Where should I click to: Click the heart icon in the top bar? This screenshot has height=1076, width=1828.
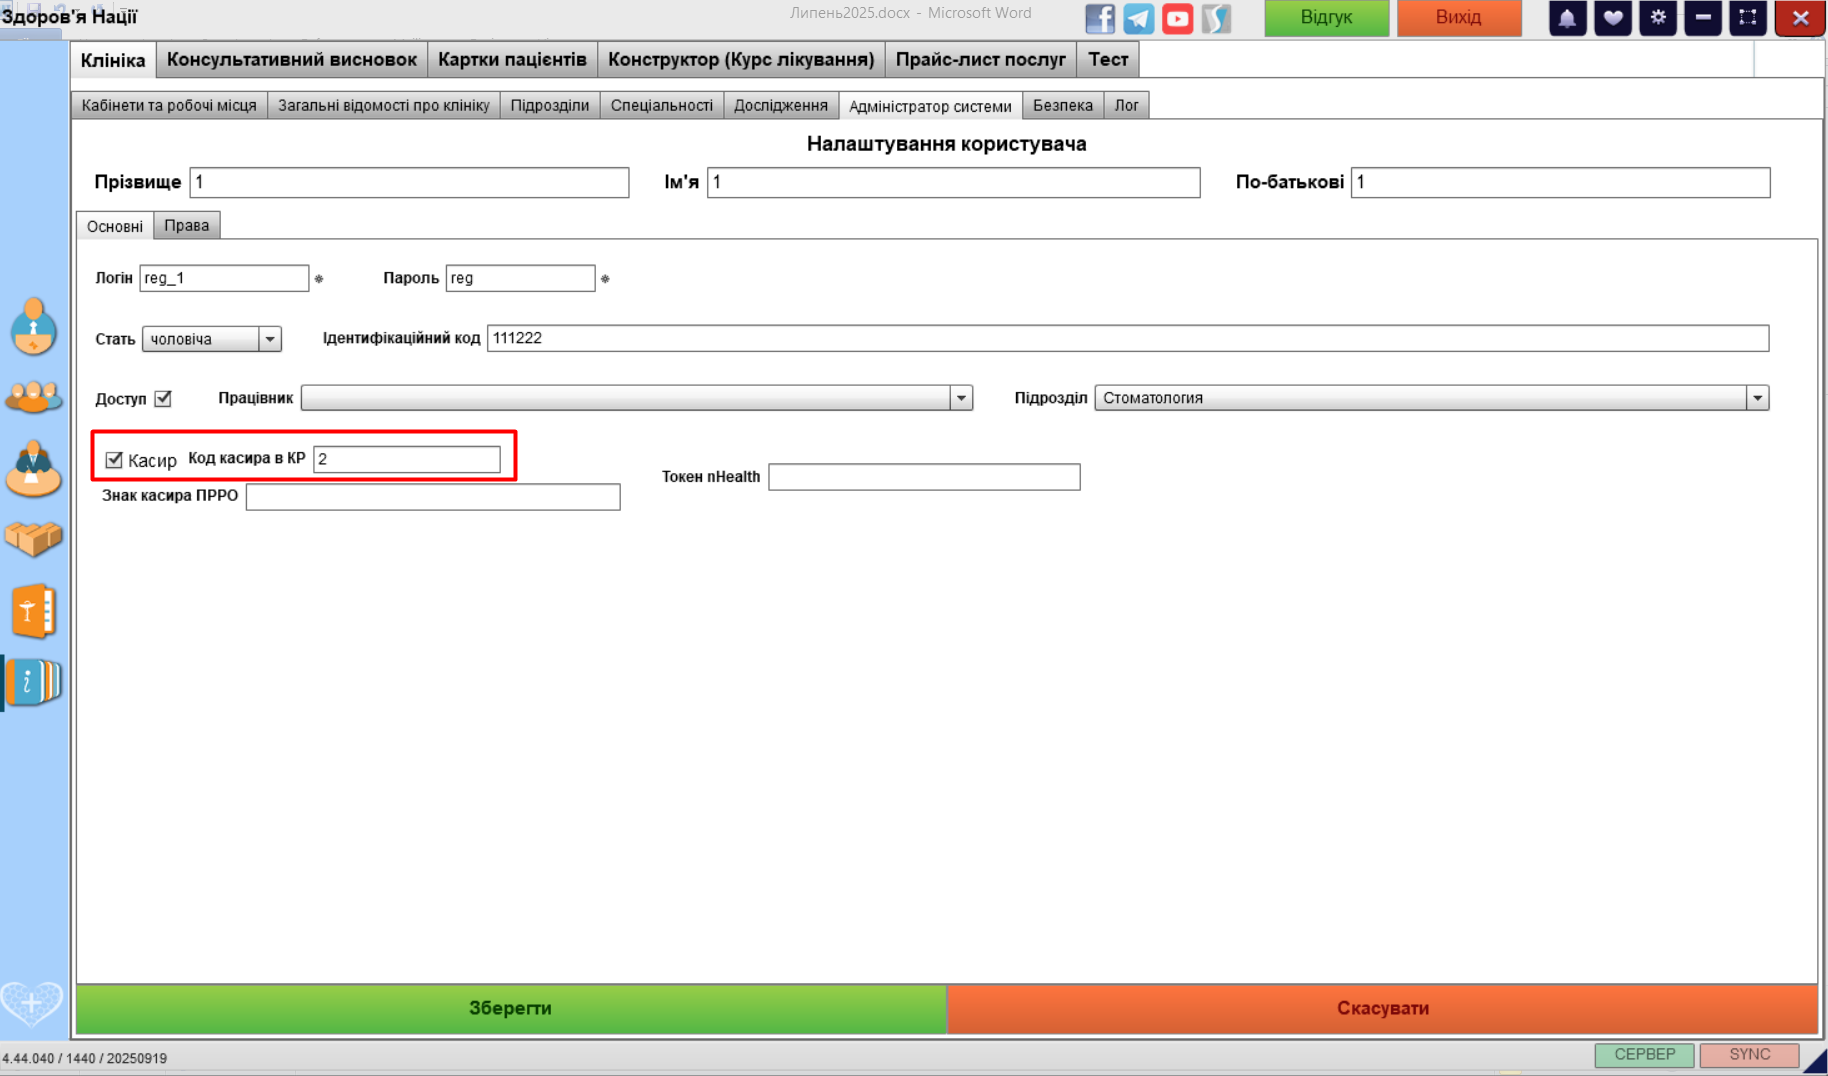point(1612,18)
